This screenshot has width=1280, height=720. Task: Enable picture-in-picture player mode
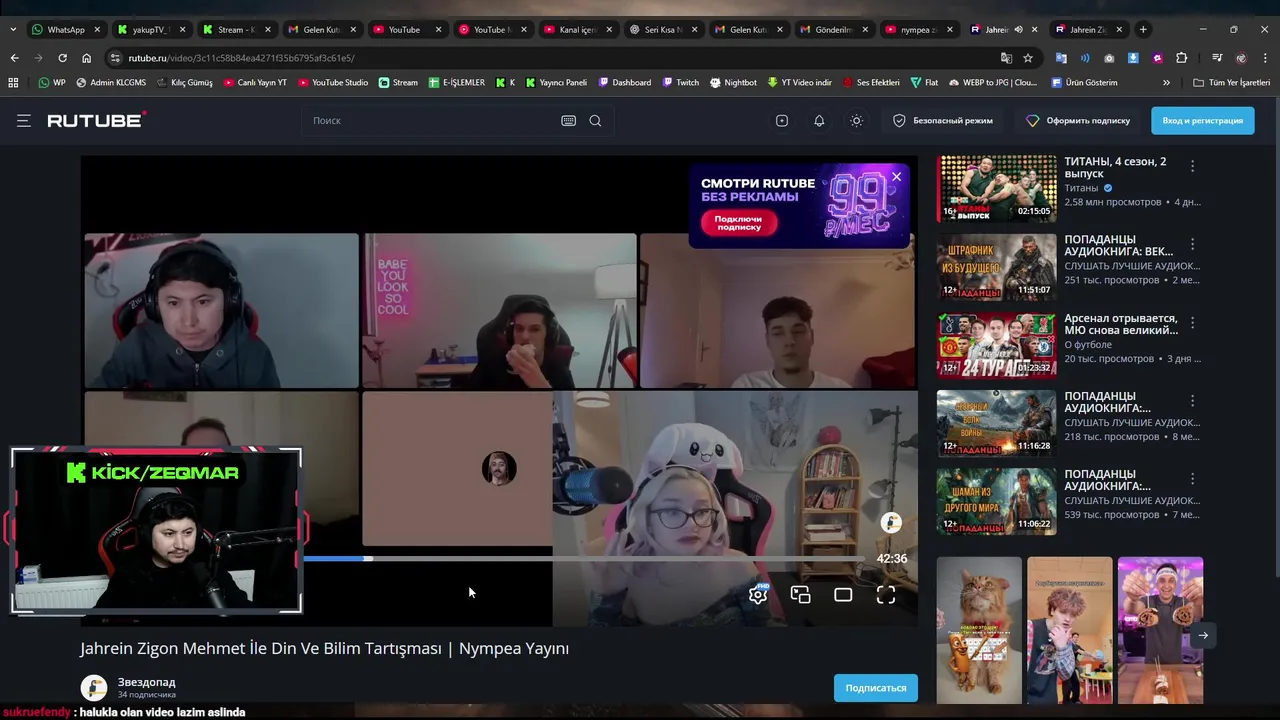[x=800, y=595]
